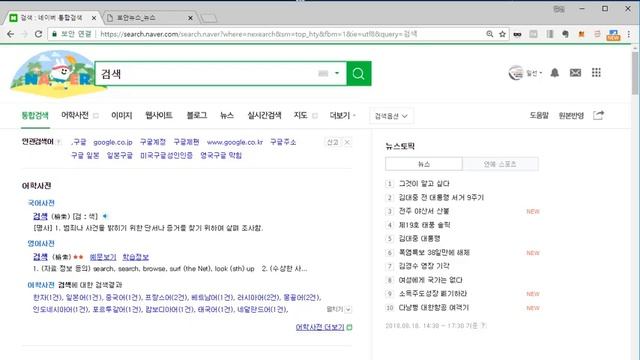The image size is (640, 360).
Task: Click the share icon beside 원본반영
Action: tap(598, 116)
